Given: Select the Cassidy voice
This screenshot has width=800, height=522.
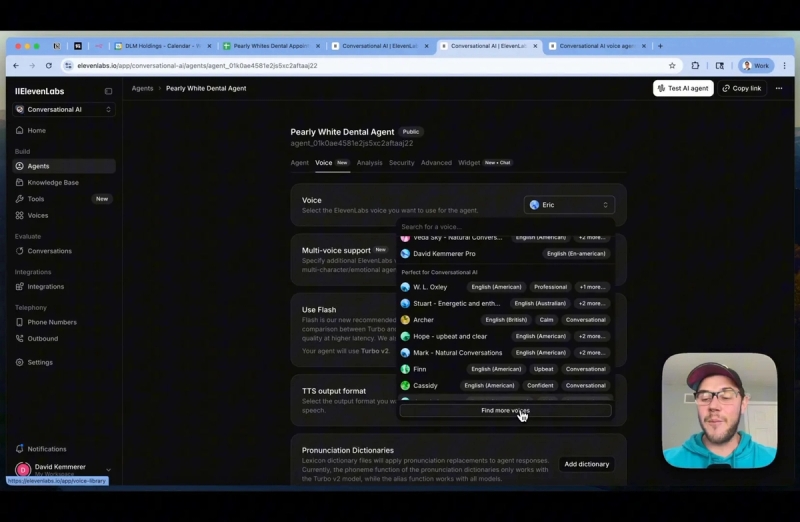Looking at the screenshot, I should coord(505,385).
